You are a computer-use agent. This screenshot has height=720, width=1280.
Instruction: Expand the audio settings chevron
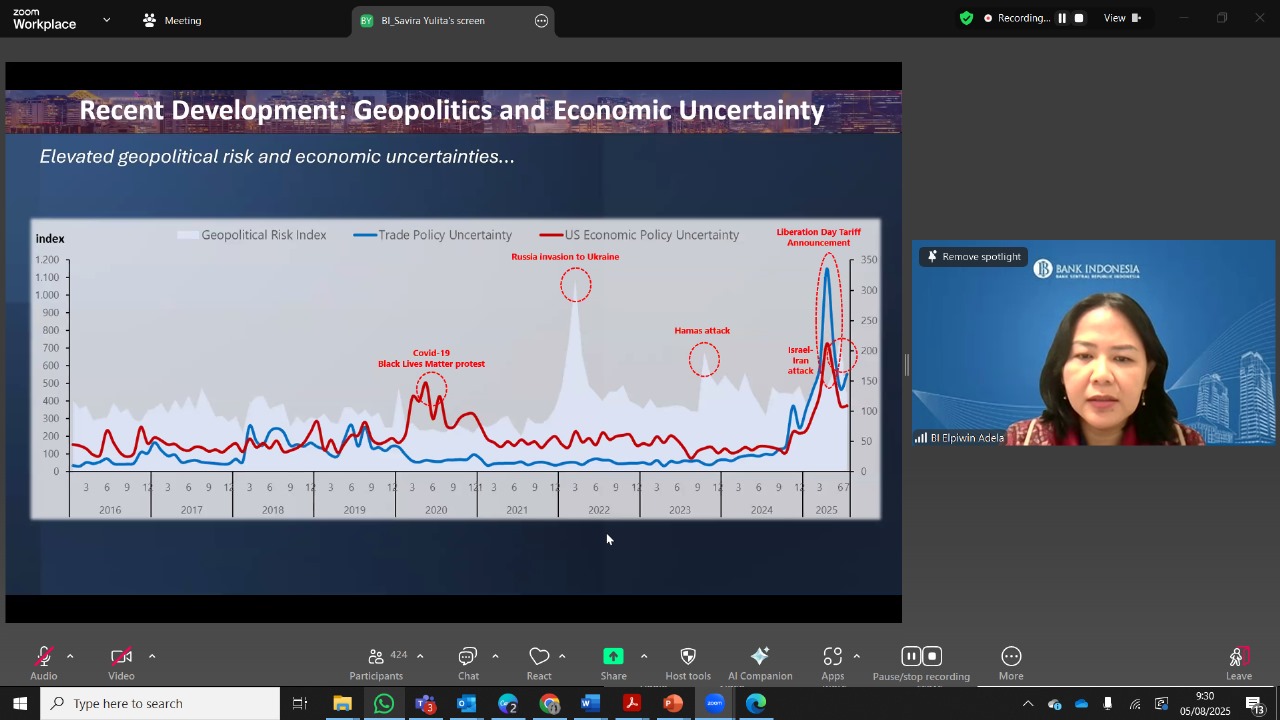tap(70, 657)
